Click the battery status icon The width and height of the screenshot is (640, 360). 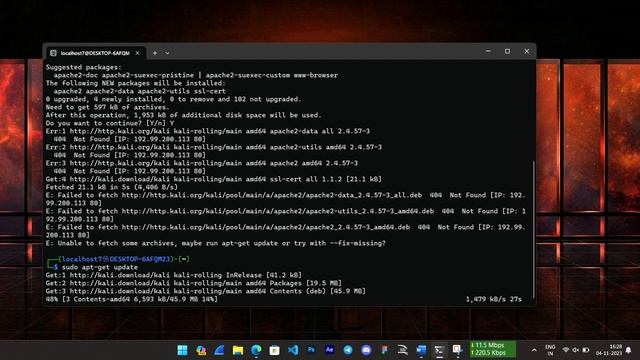click(x=586, y=350)
